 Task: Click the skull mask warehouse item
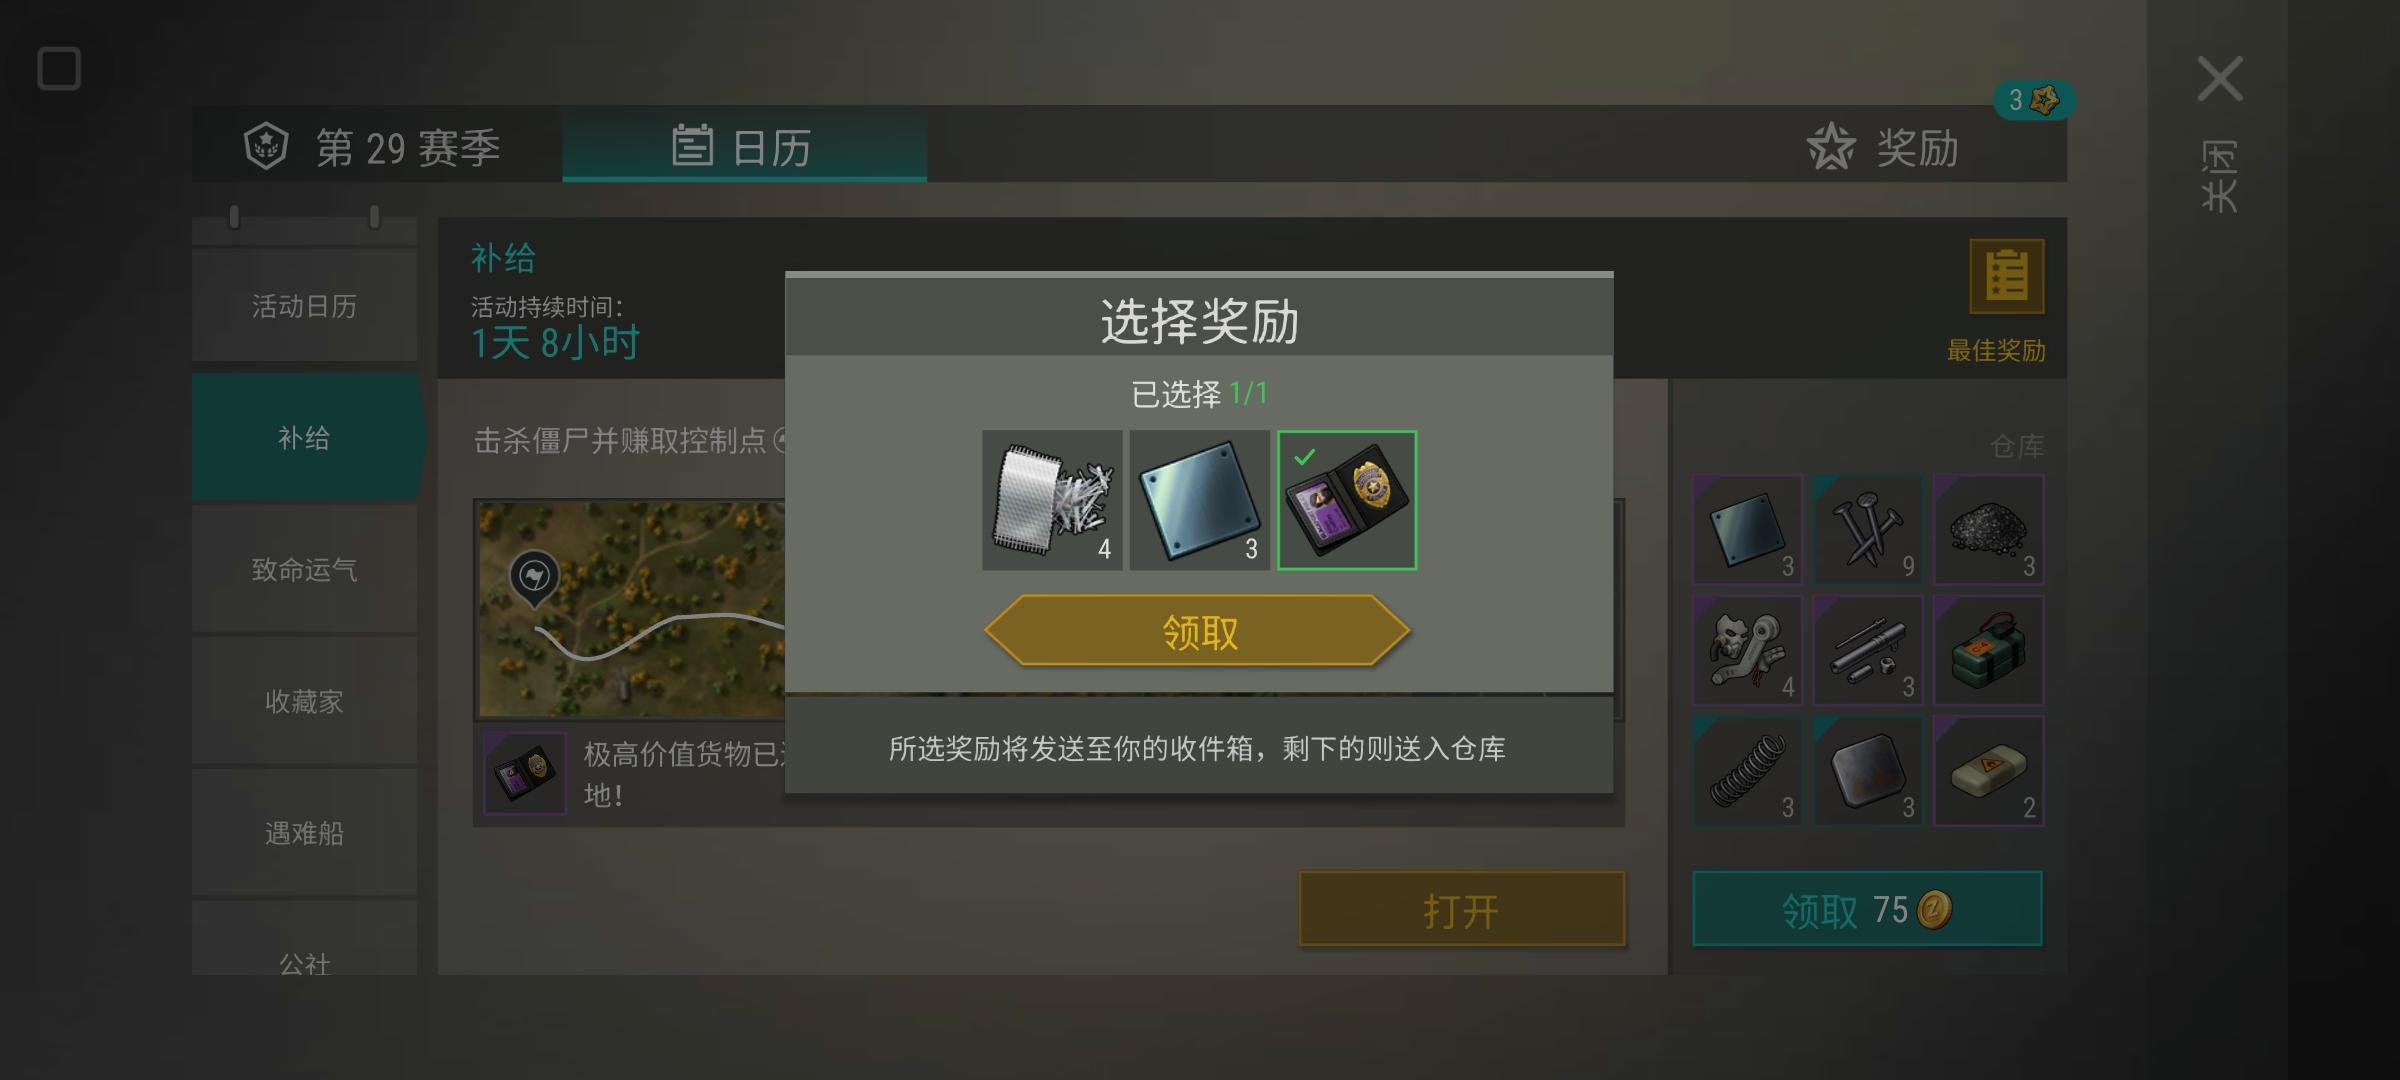pos(1747,651)
